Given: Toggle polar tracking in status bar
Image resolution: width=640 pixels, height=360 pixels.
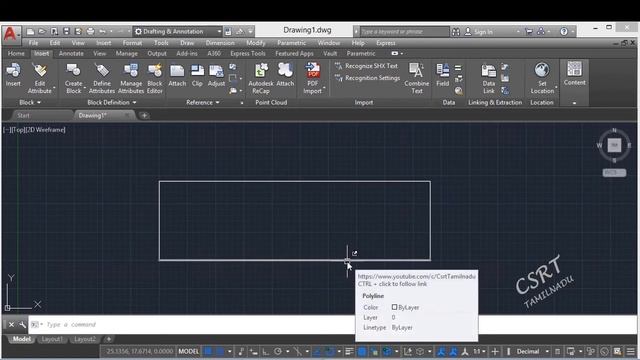Looking at the screenshot, I should pos(278,351).
